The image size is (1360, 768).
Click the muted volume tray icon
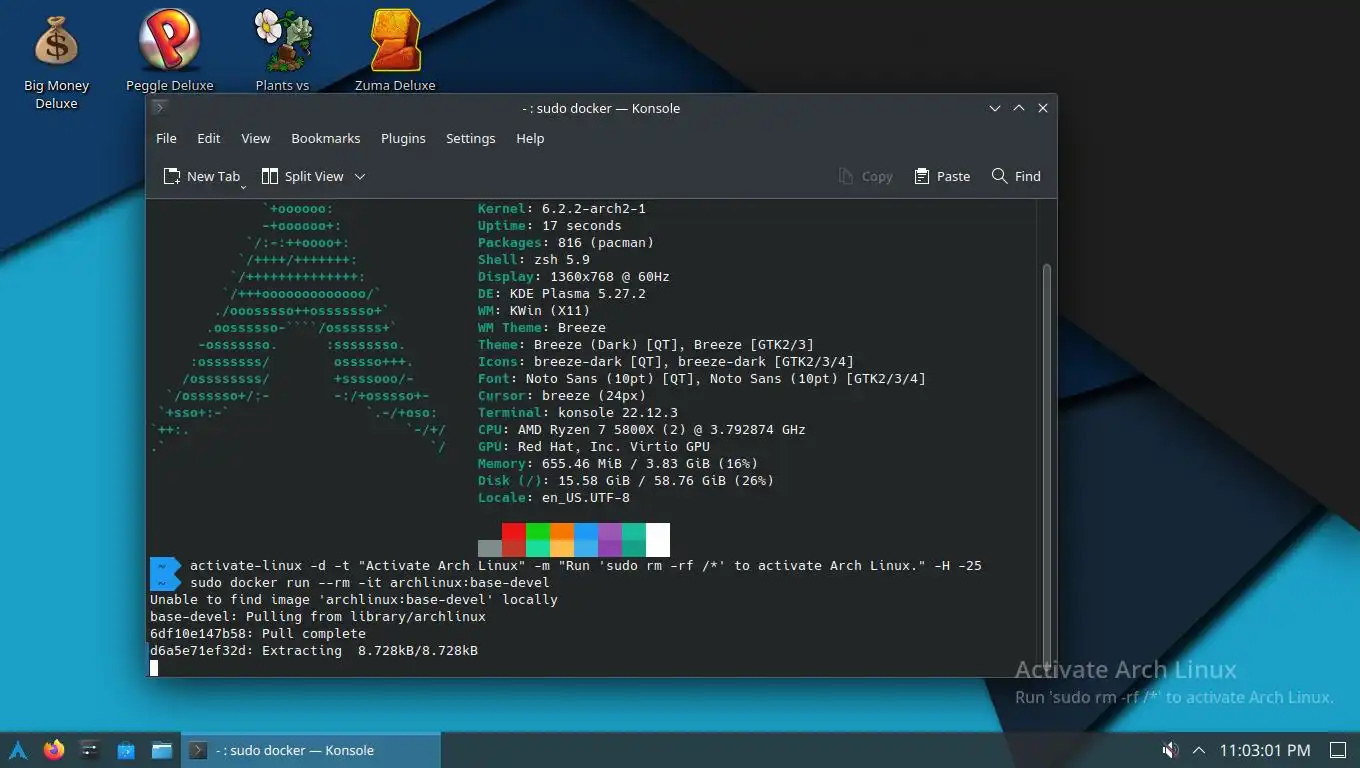(1170, 750)
